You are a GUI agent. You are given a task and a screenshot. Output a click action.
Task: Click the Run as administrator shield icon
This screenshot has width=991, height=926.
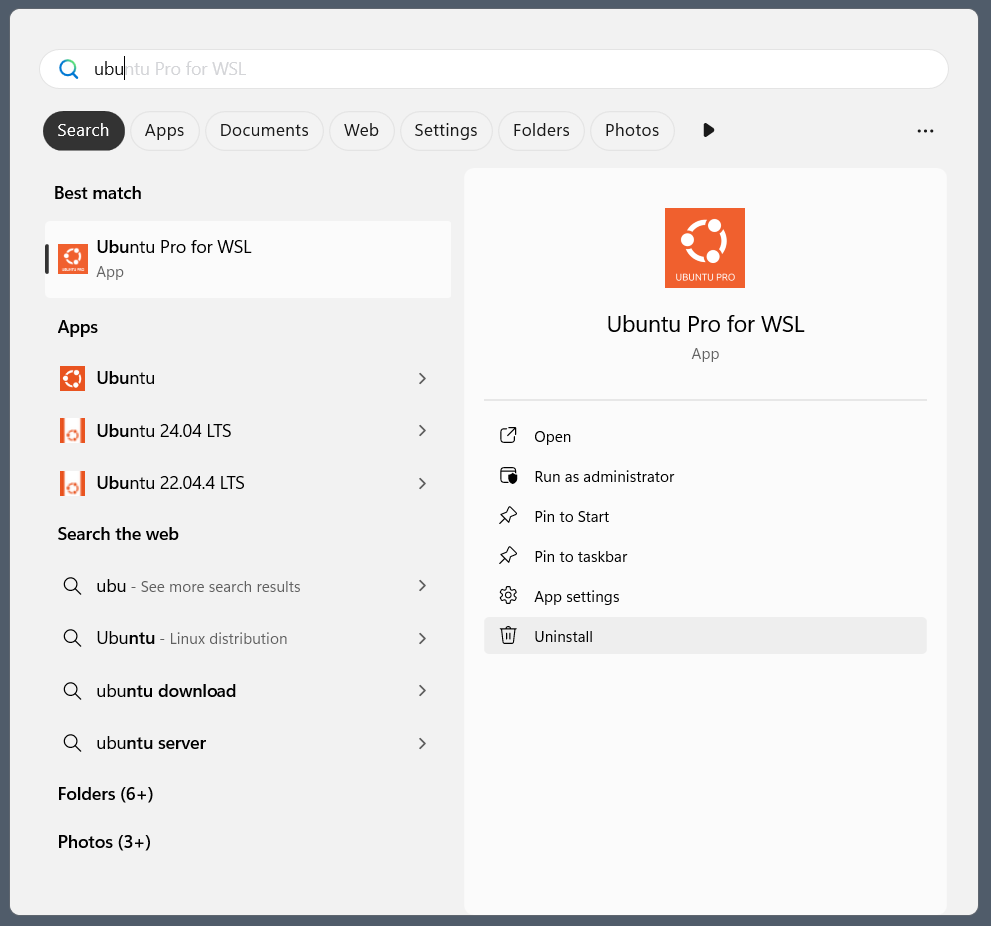tap(508, 475)
